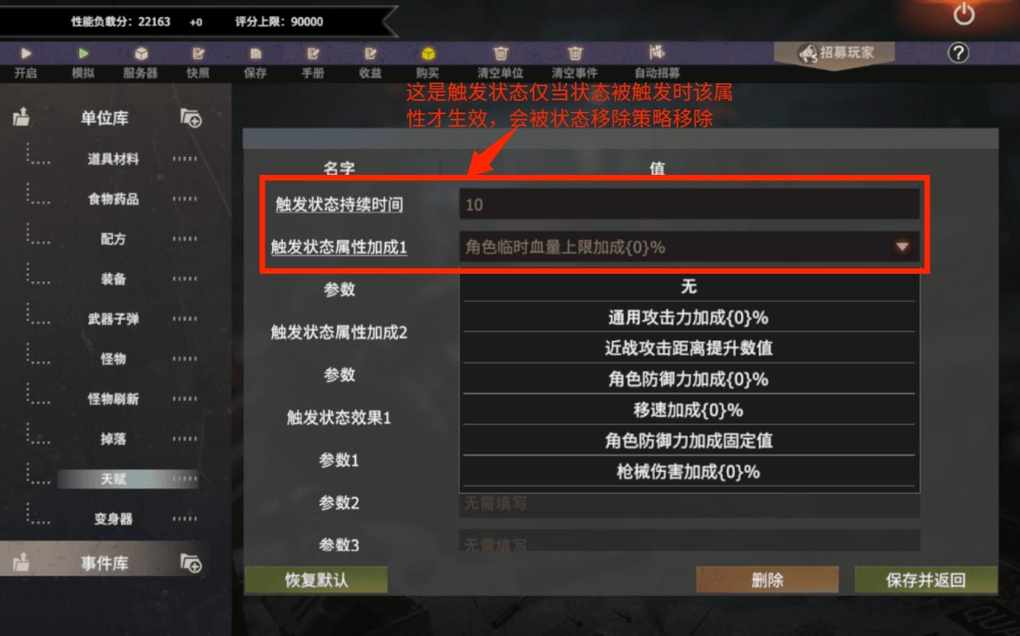The height and width of the screenshot is (636, 1020).
Task: Click the 触发状态持续时间 value input field
Action: point(689,204)
